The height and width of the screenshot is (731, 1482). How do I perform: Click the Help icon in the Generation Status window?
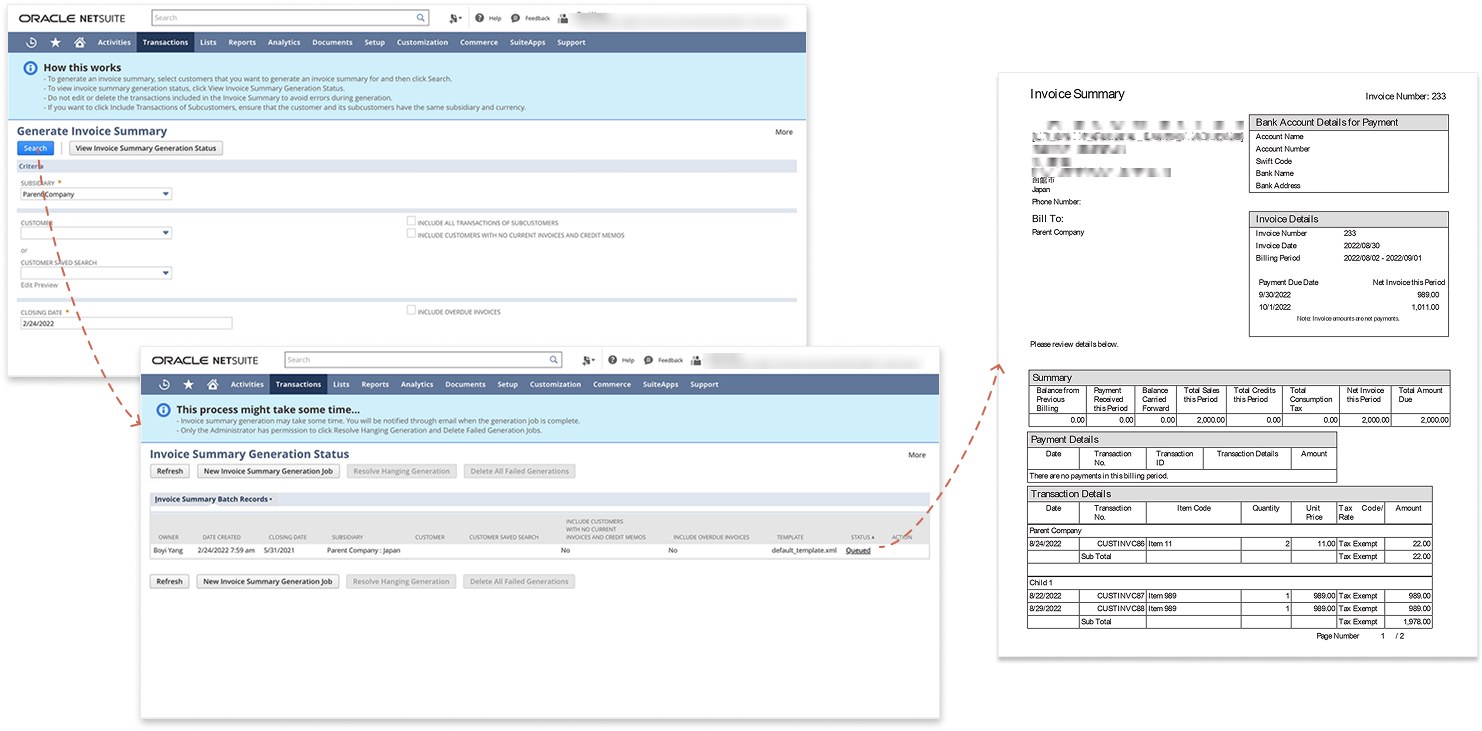[613, 360]
